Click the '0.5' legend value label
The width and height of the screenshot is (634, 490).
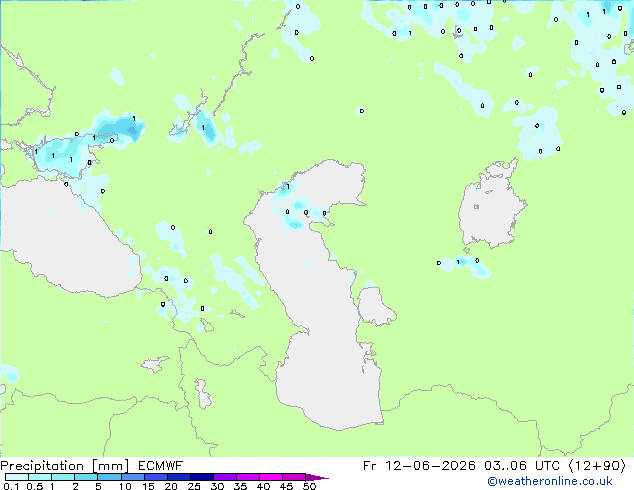pyautogui.click(x=34, y=486)
